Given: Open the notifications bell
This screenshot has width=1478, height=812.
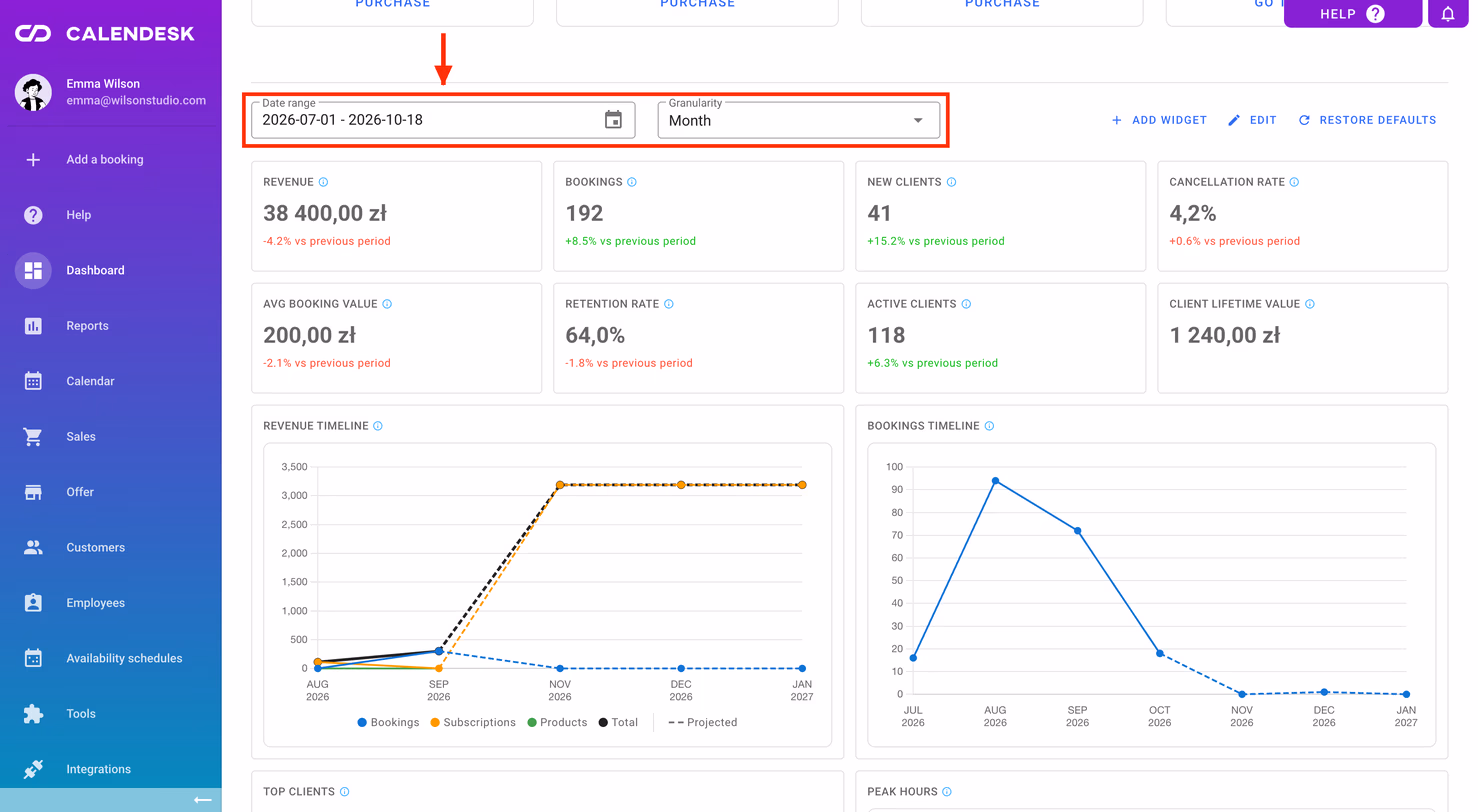Looking at the screenshot, I should click(1448, 14).
